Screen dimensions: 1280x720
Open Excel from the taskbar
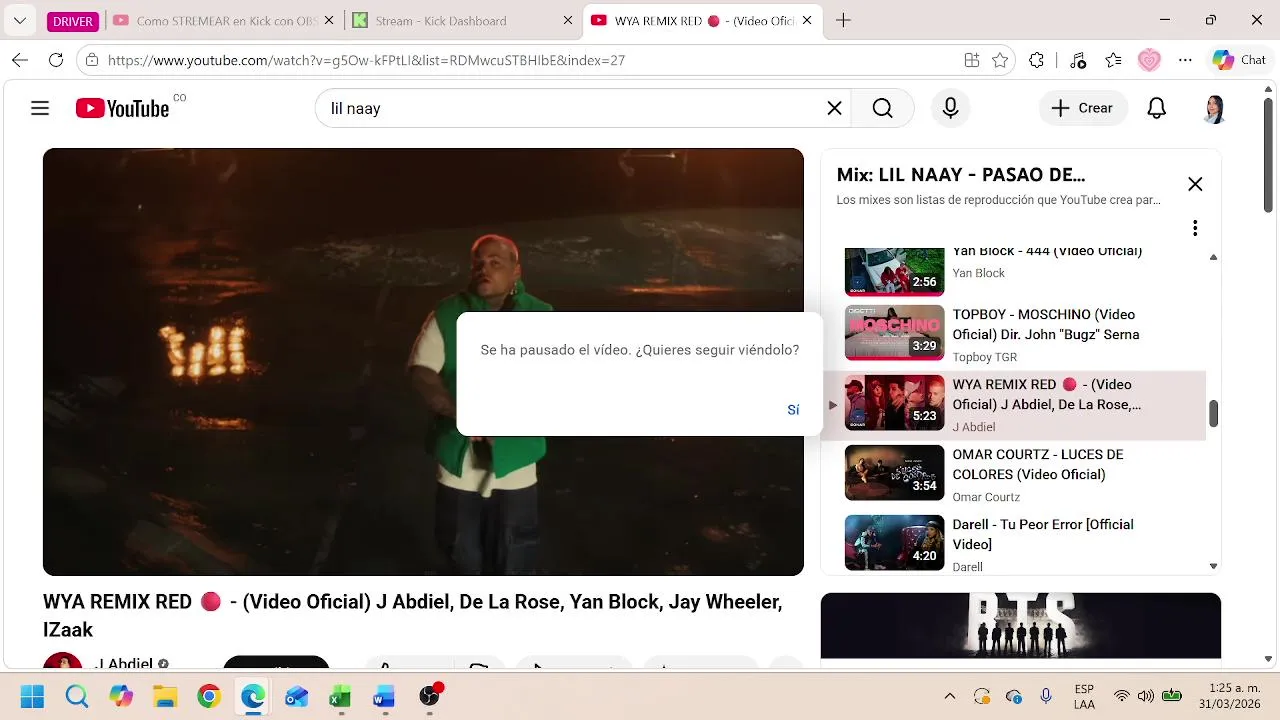pos(341,696)
